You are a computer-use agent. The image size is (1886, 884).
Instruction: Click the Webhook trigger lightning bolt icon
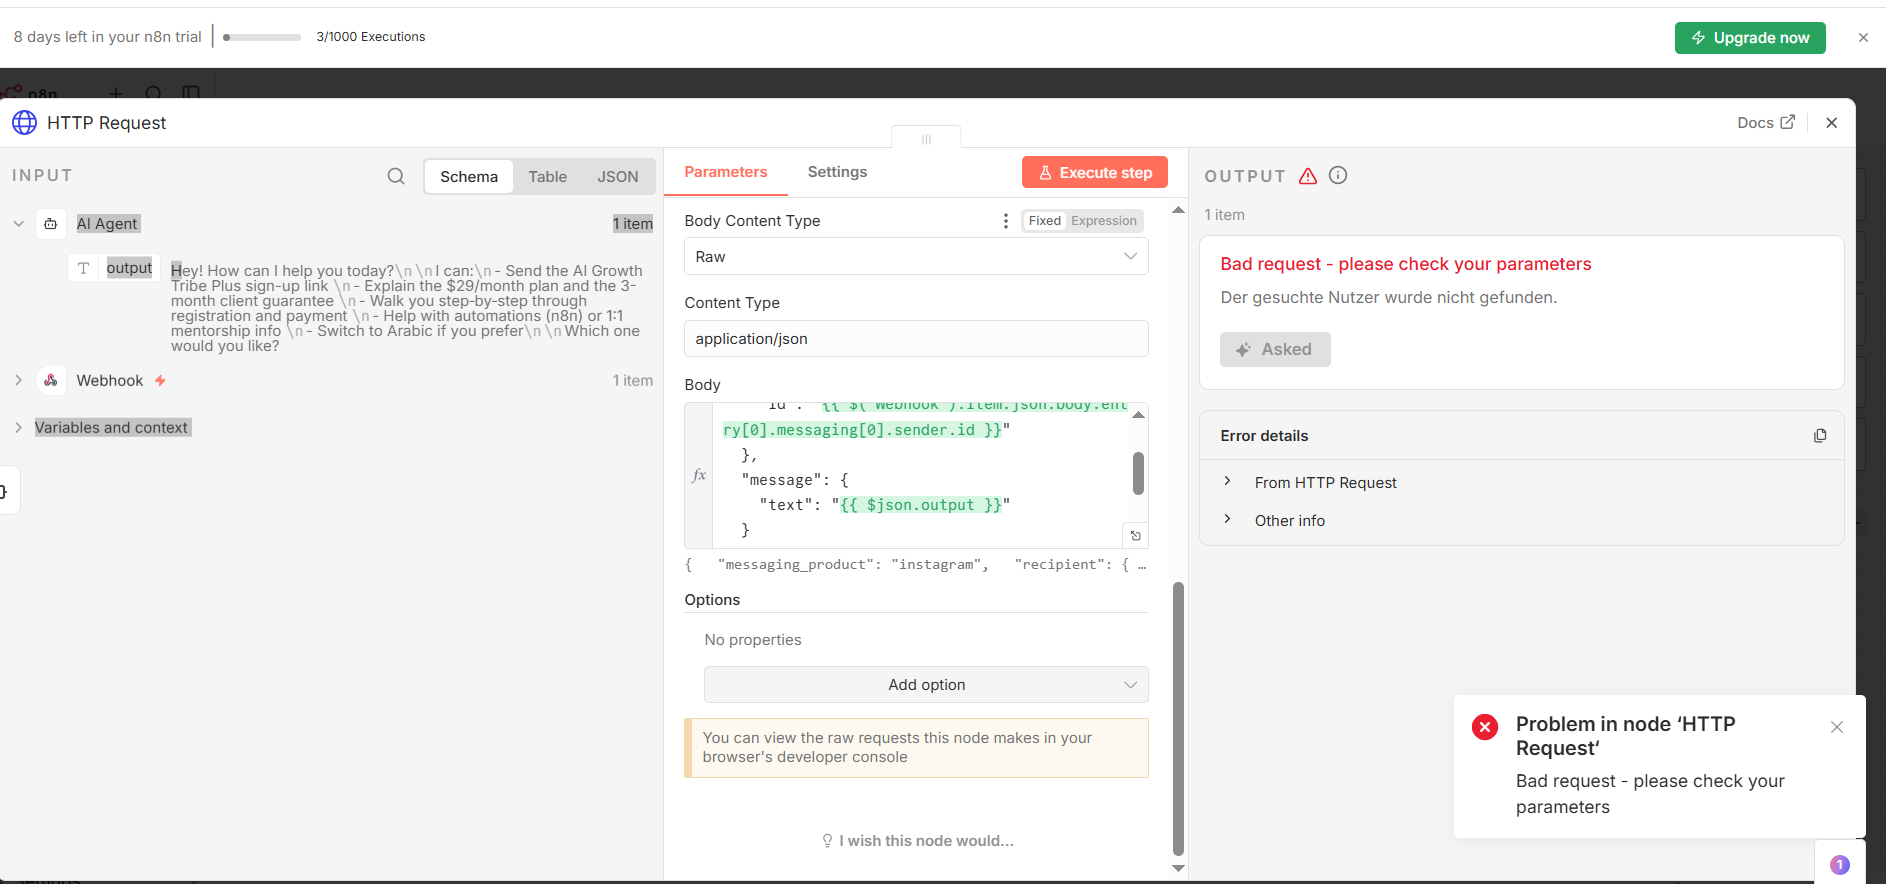coord(160,381)
